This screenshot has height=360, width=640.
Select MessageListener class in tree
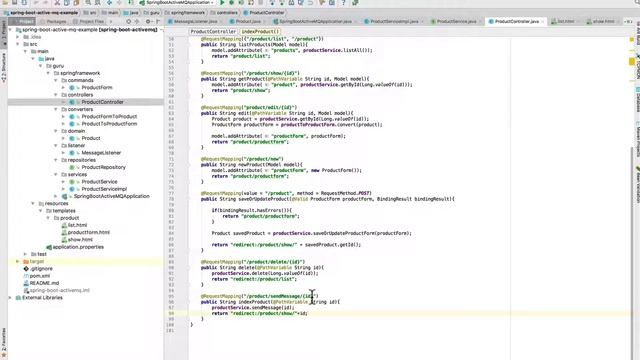pyautogui.click(x=101, y=153)
